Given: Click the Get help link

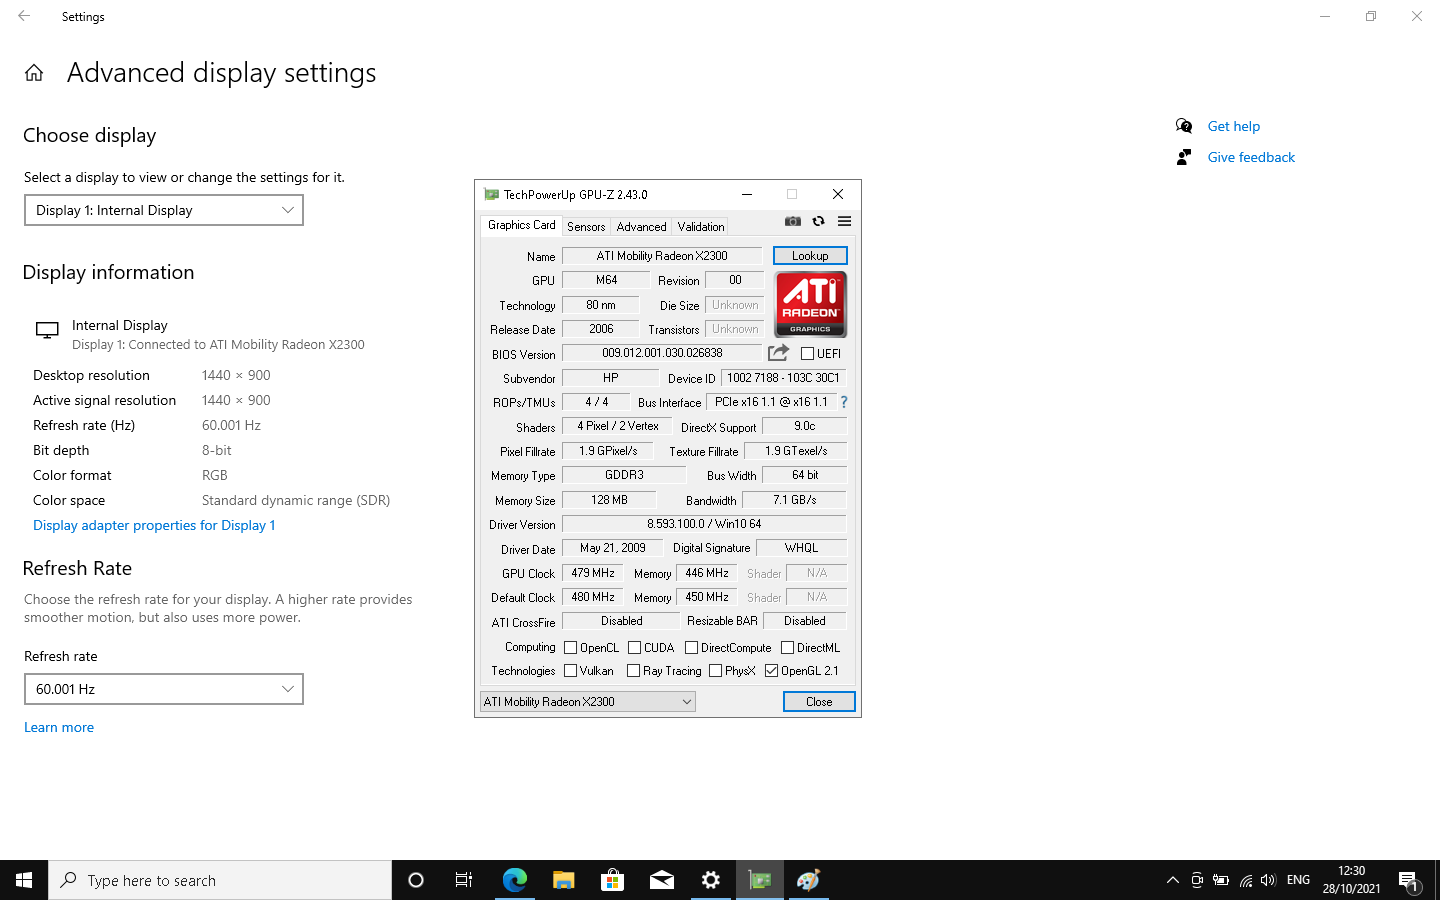Looking at the screenshot, I should click(1233, 126).
